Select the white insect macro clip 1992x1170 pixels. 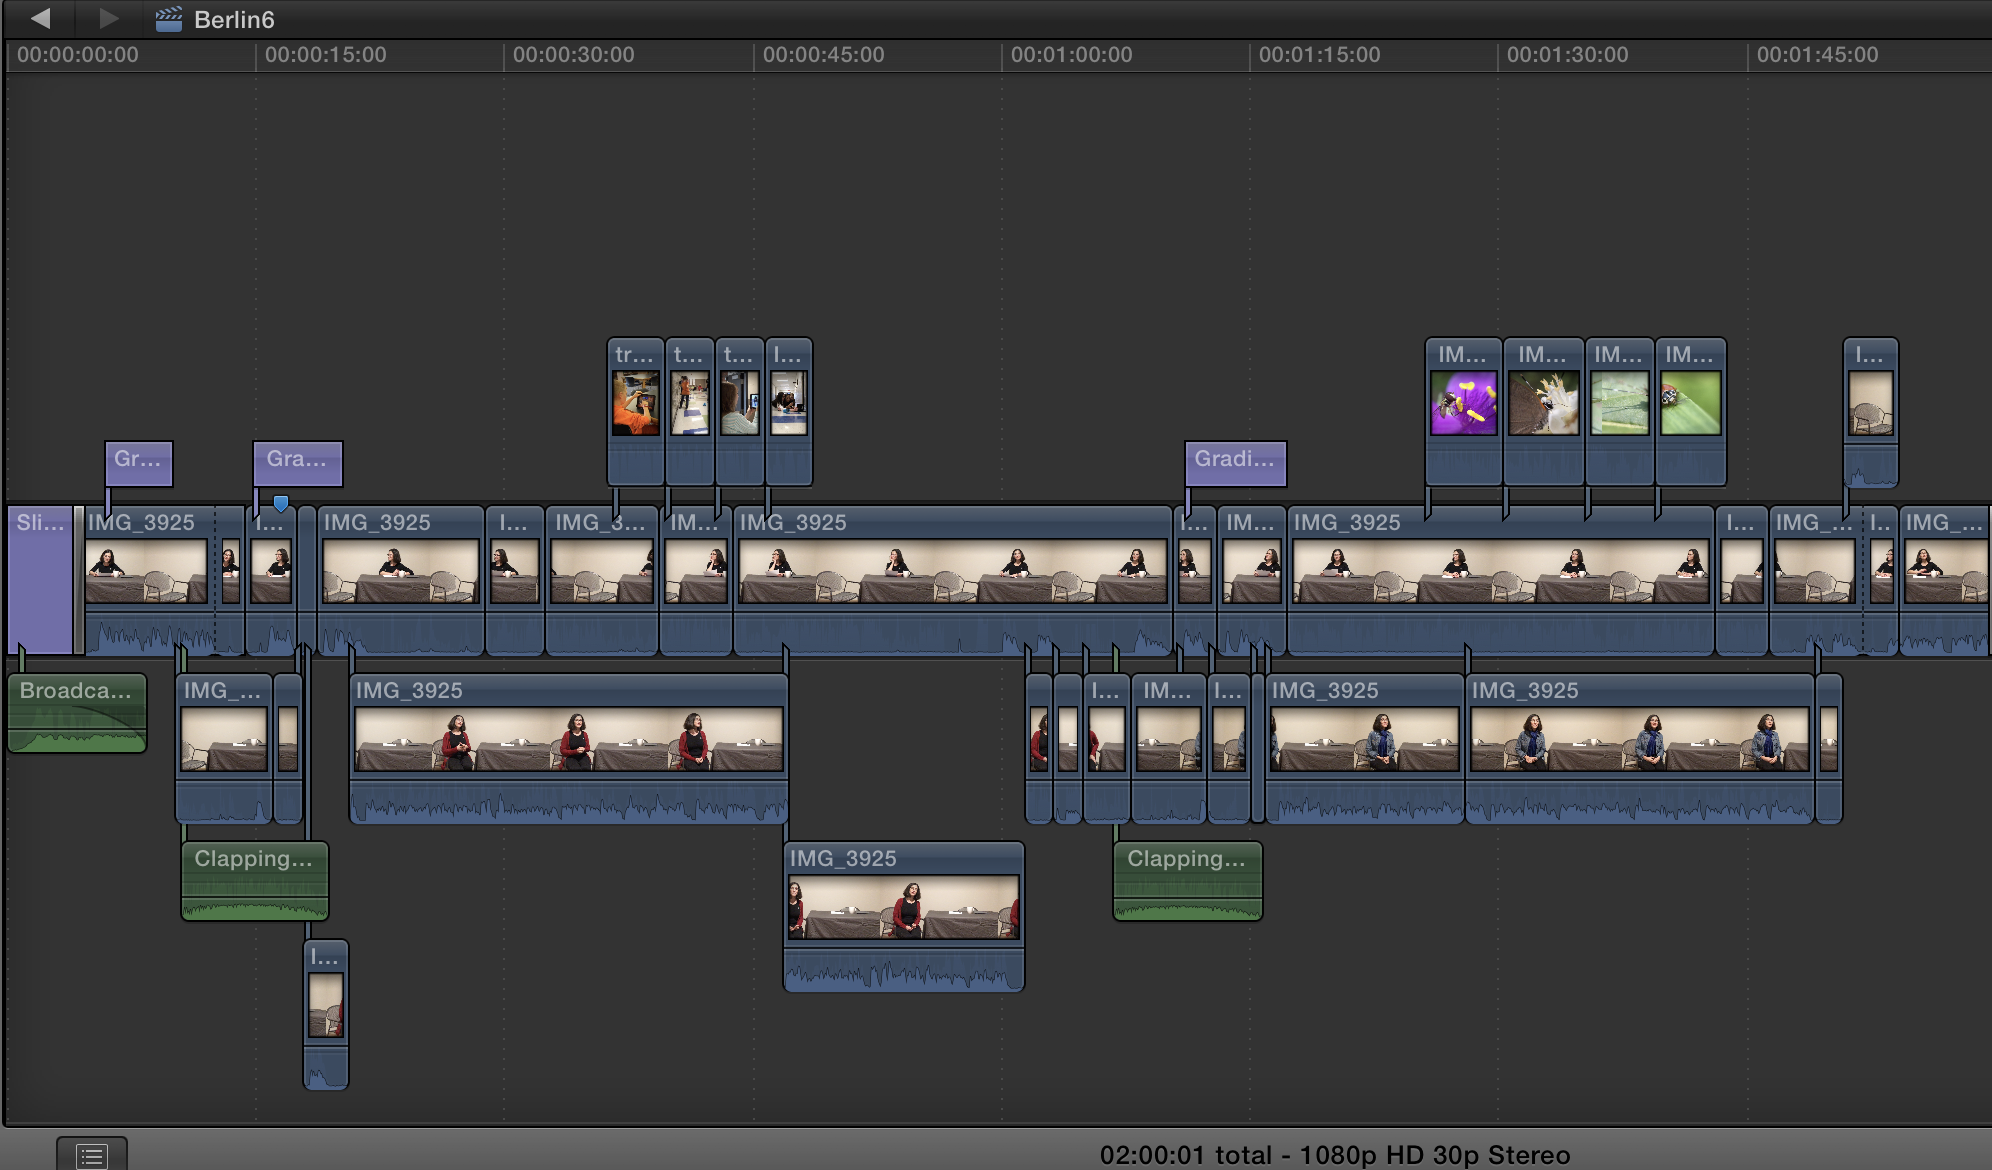1543,412
